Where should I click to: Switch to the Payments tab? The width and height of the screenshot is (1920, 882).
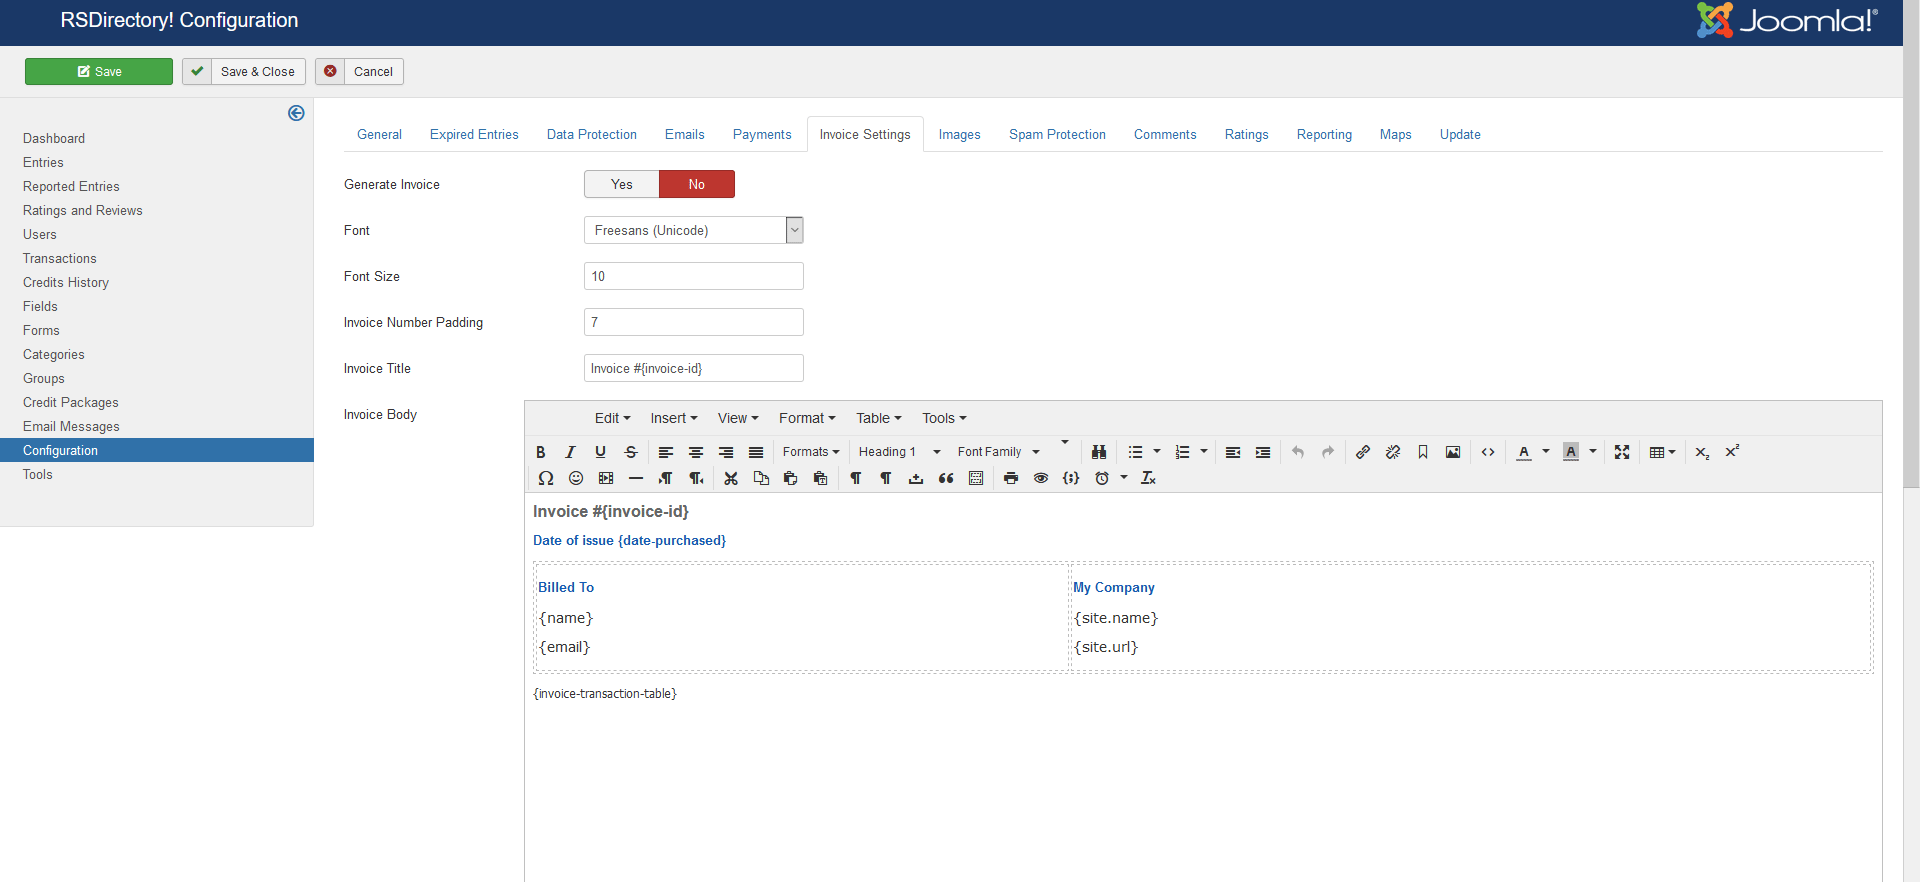point(762,134)
